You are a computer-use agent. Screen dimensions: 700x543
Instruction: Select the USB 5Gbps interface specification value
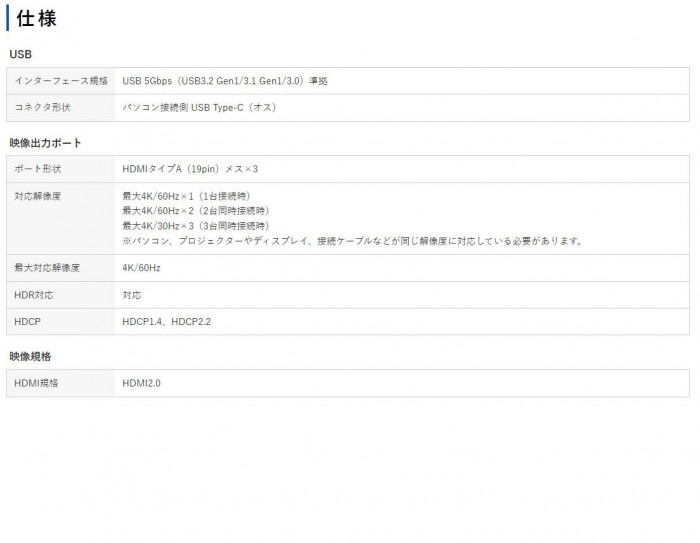coord(225,81)
